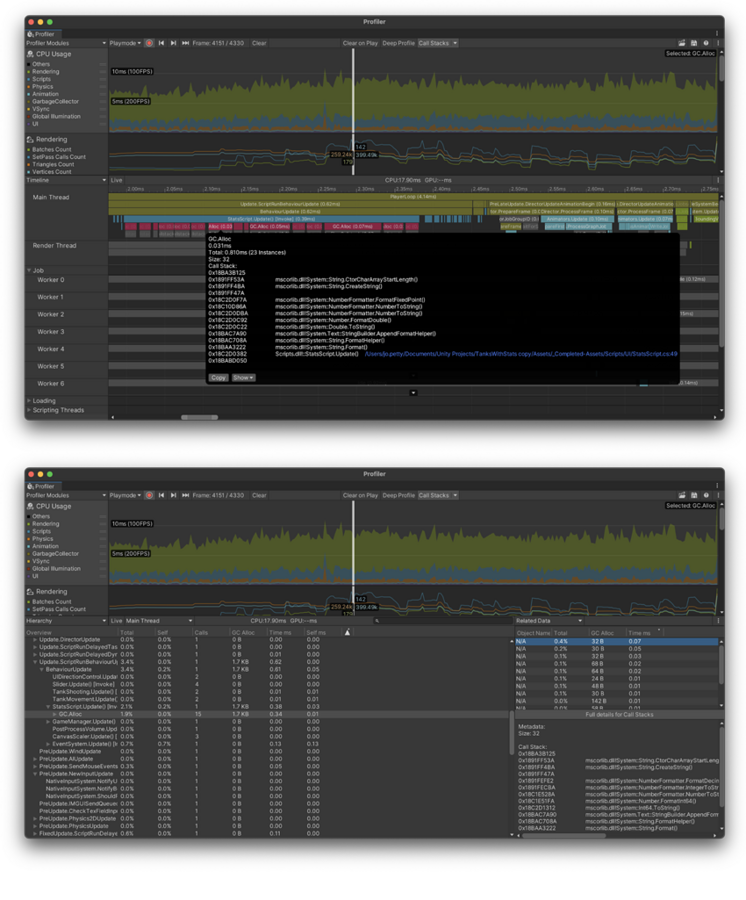This screenshot has height=900, width=746.
Task: Click the save profiler data icon in the top window
Action: click(694, 44)
